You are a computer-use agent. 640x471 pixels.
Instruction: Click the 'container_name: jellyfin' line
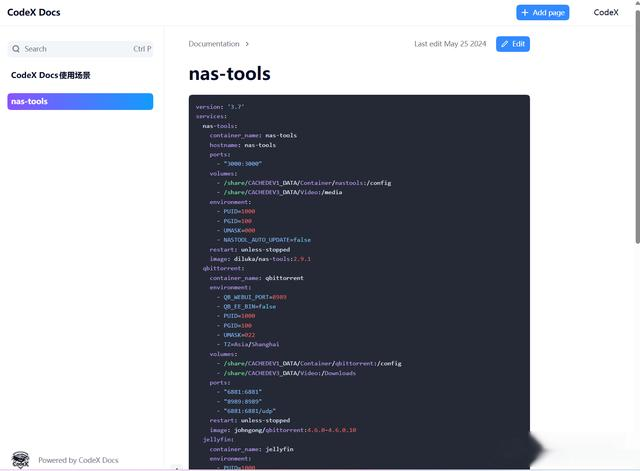[251, 449]
